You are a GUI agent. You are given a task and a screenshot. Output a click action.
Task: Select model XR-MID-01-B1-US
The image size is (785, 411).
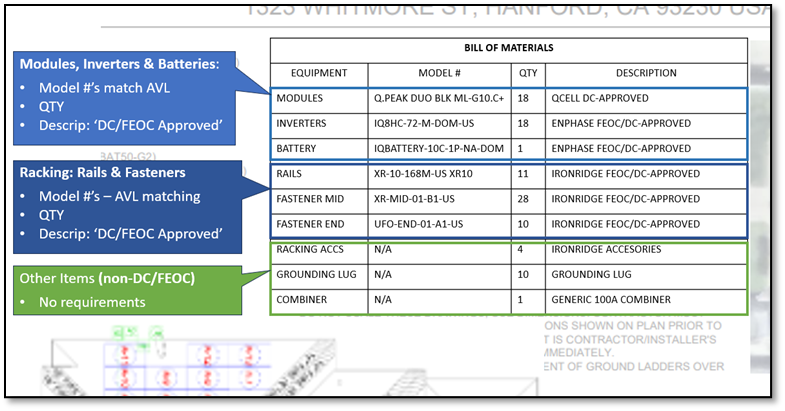click(x=415, y=199)
